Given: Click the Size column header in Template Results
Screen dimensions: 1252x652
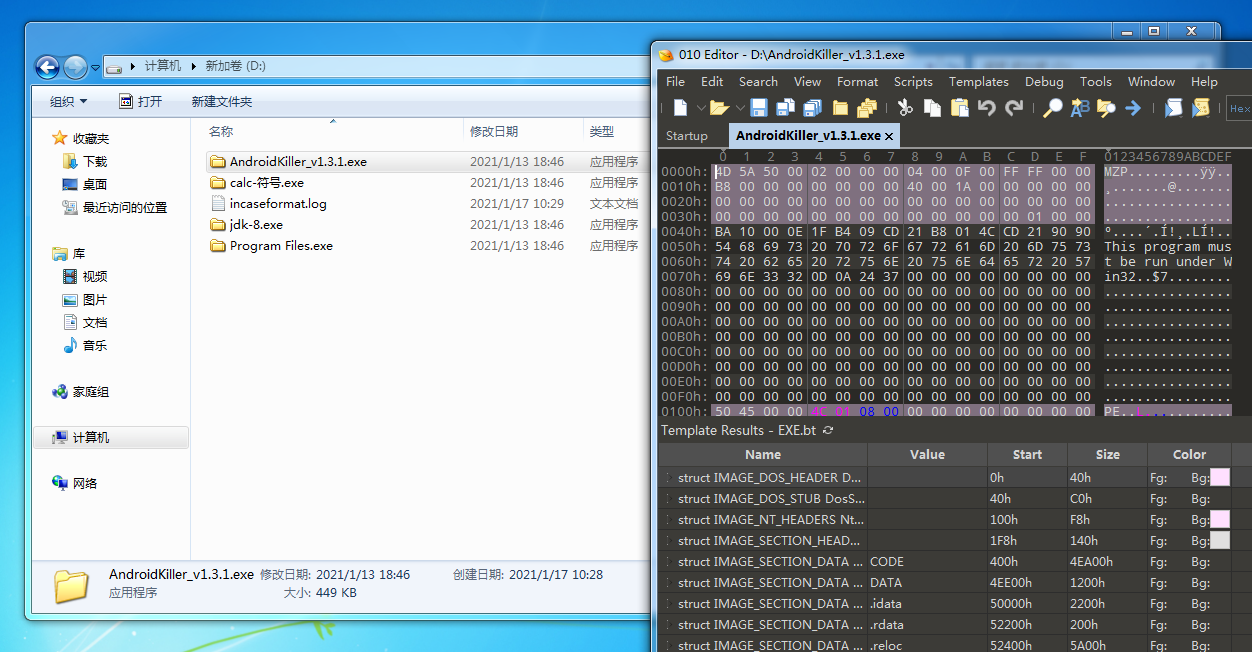Looking at the screenshot, I should click(x=1107, y=454).
